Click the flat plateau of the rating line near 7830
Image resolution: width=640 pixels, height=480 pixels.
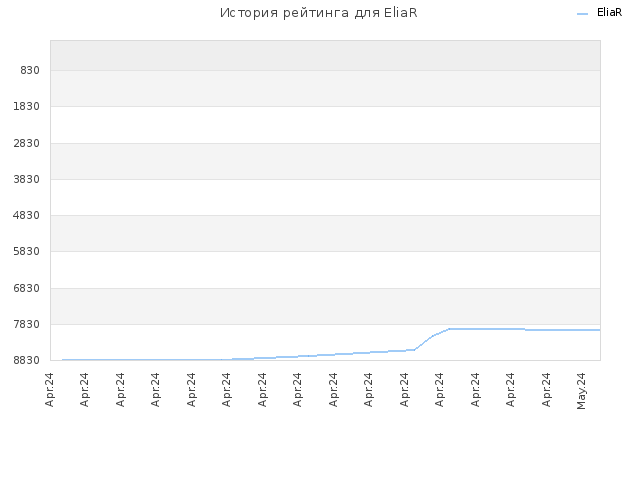click(486, 329)
